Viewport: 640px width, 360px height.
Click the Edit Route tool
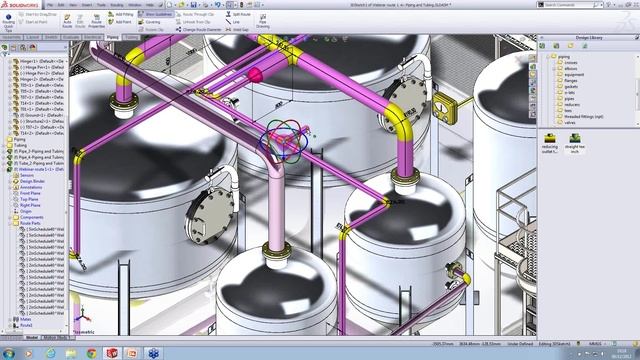tap(80, 22)
